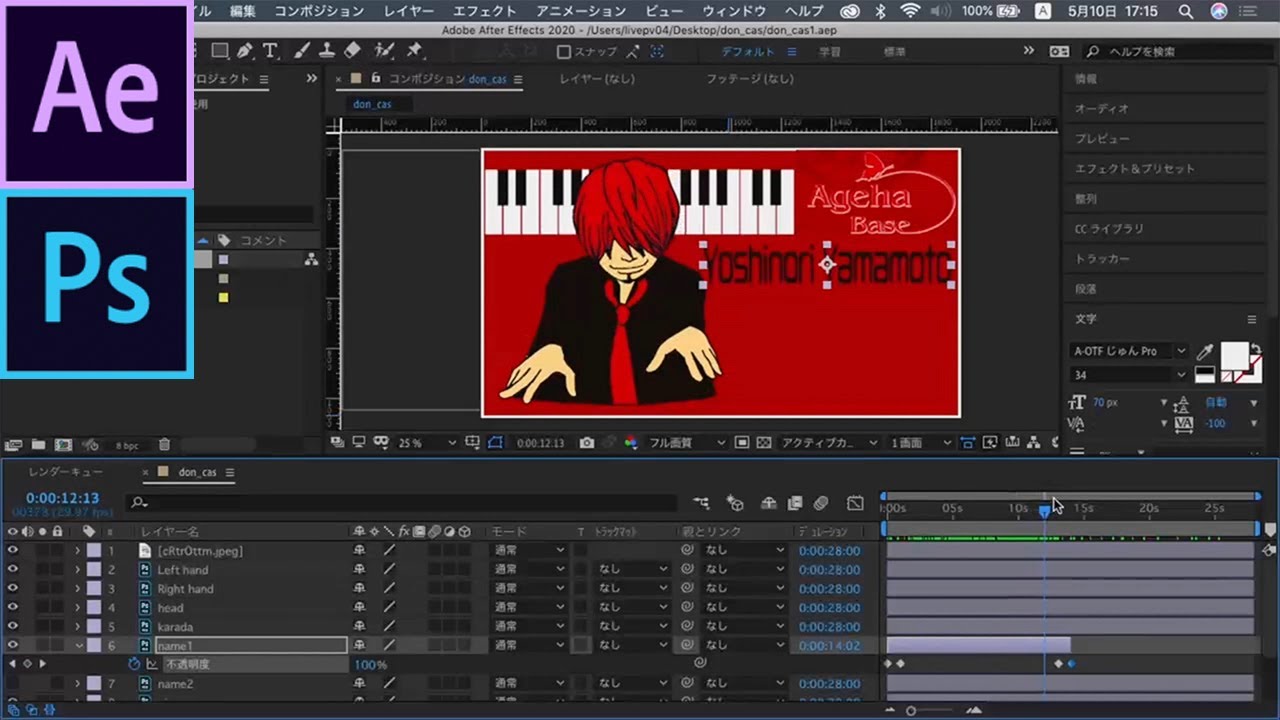The height and width of the screenshot is (720, 1280).
Task: Click the snapshot camera icon in viewer
Action: (587, 442)
